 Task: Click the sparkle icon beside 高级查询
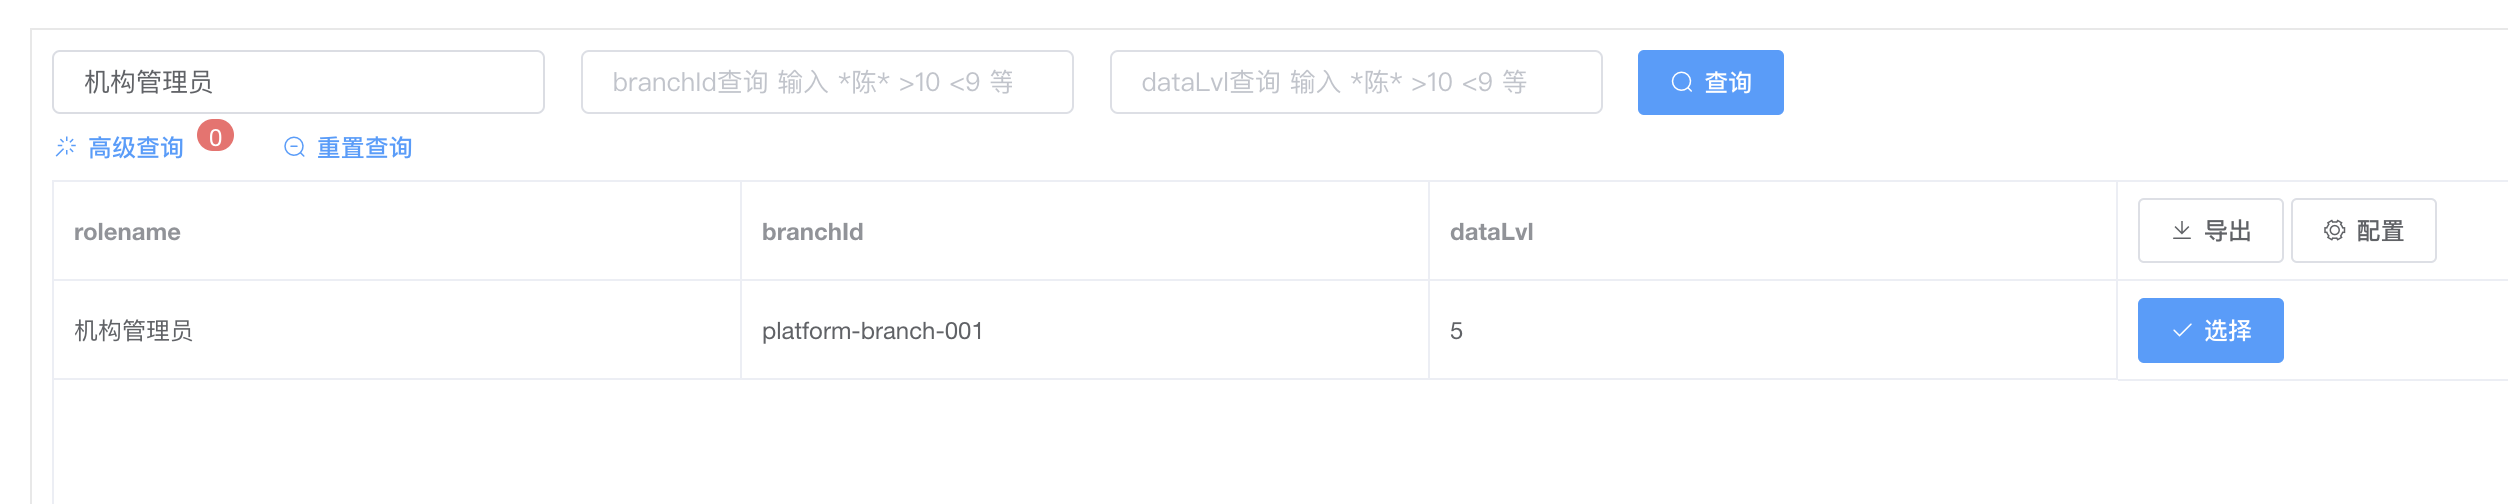click(66, 147)
